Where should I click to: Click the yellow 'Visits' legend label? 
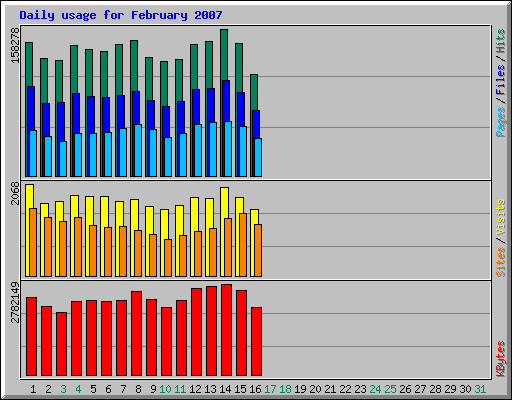[x=501, y=218]
